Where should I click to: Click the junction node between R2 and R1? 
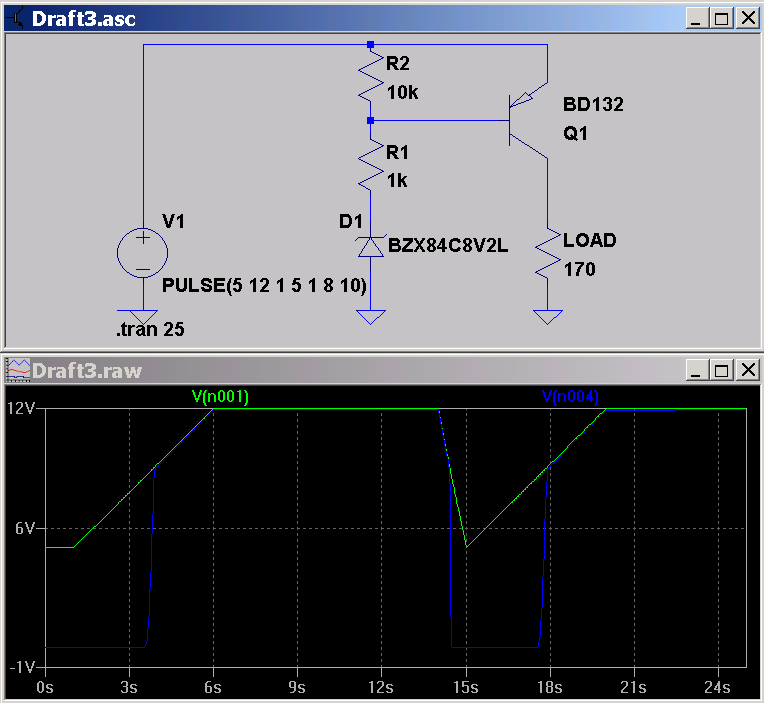tap(370, 120)
